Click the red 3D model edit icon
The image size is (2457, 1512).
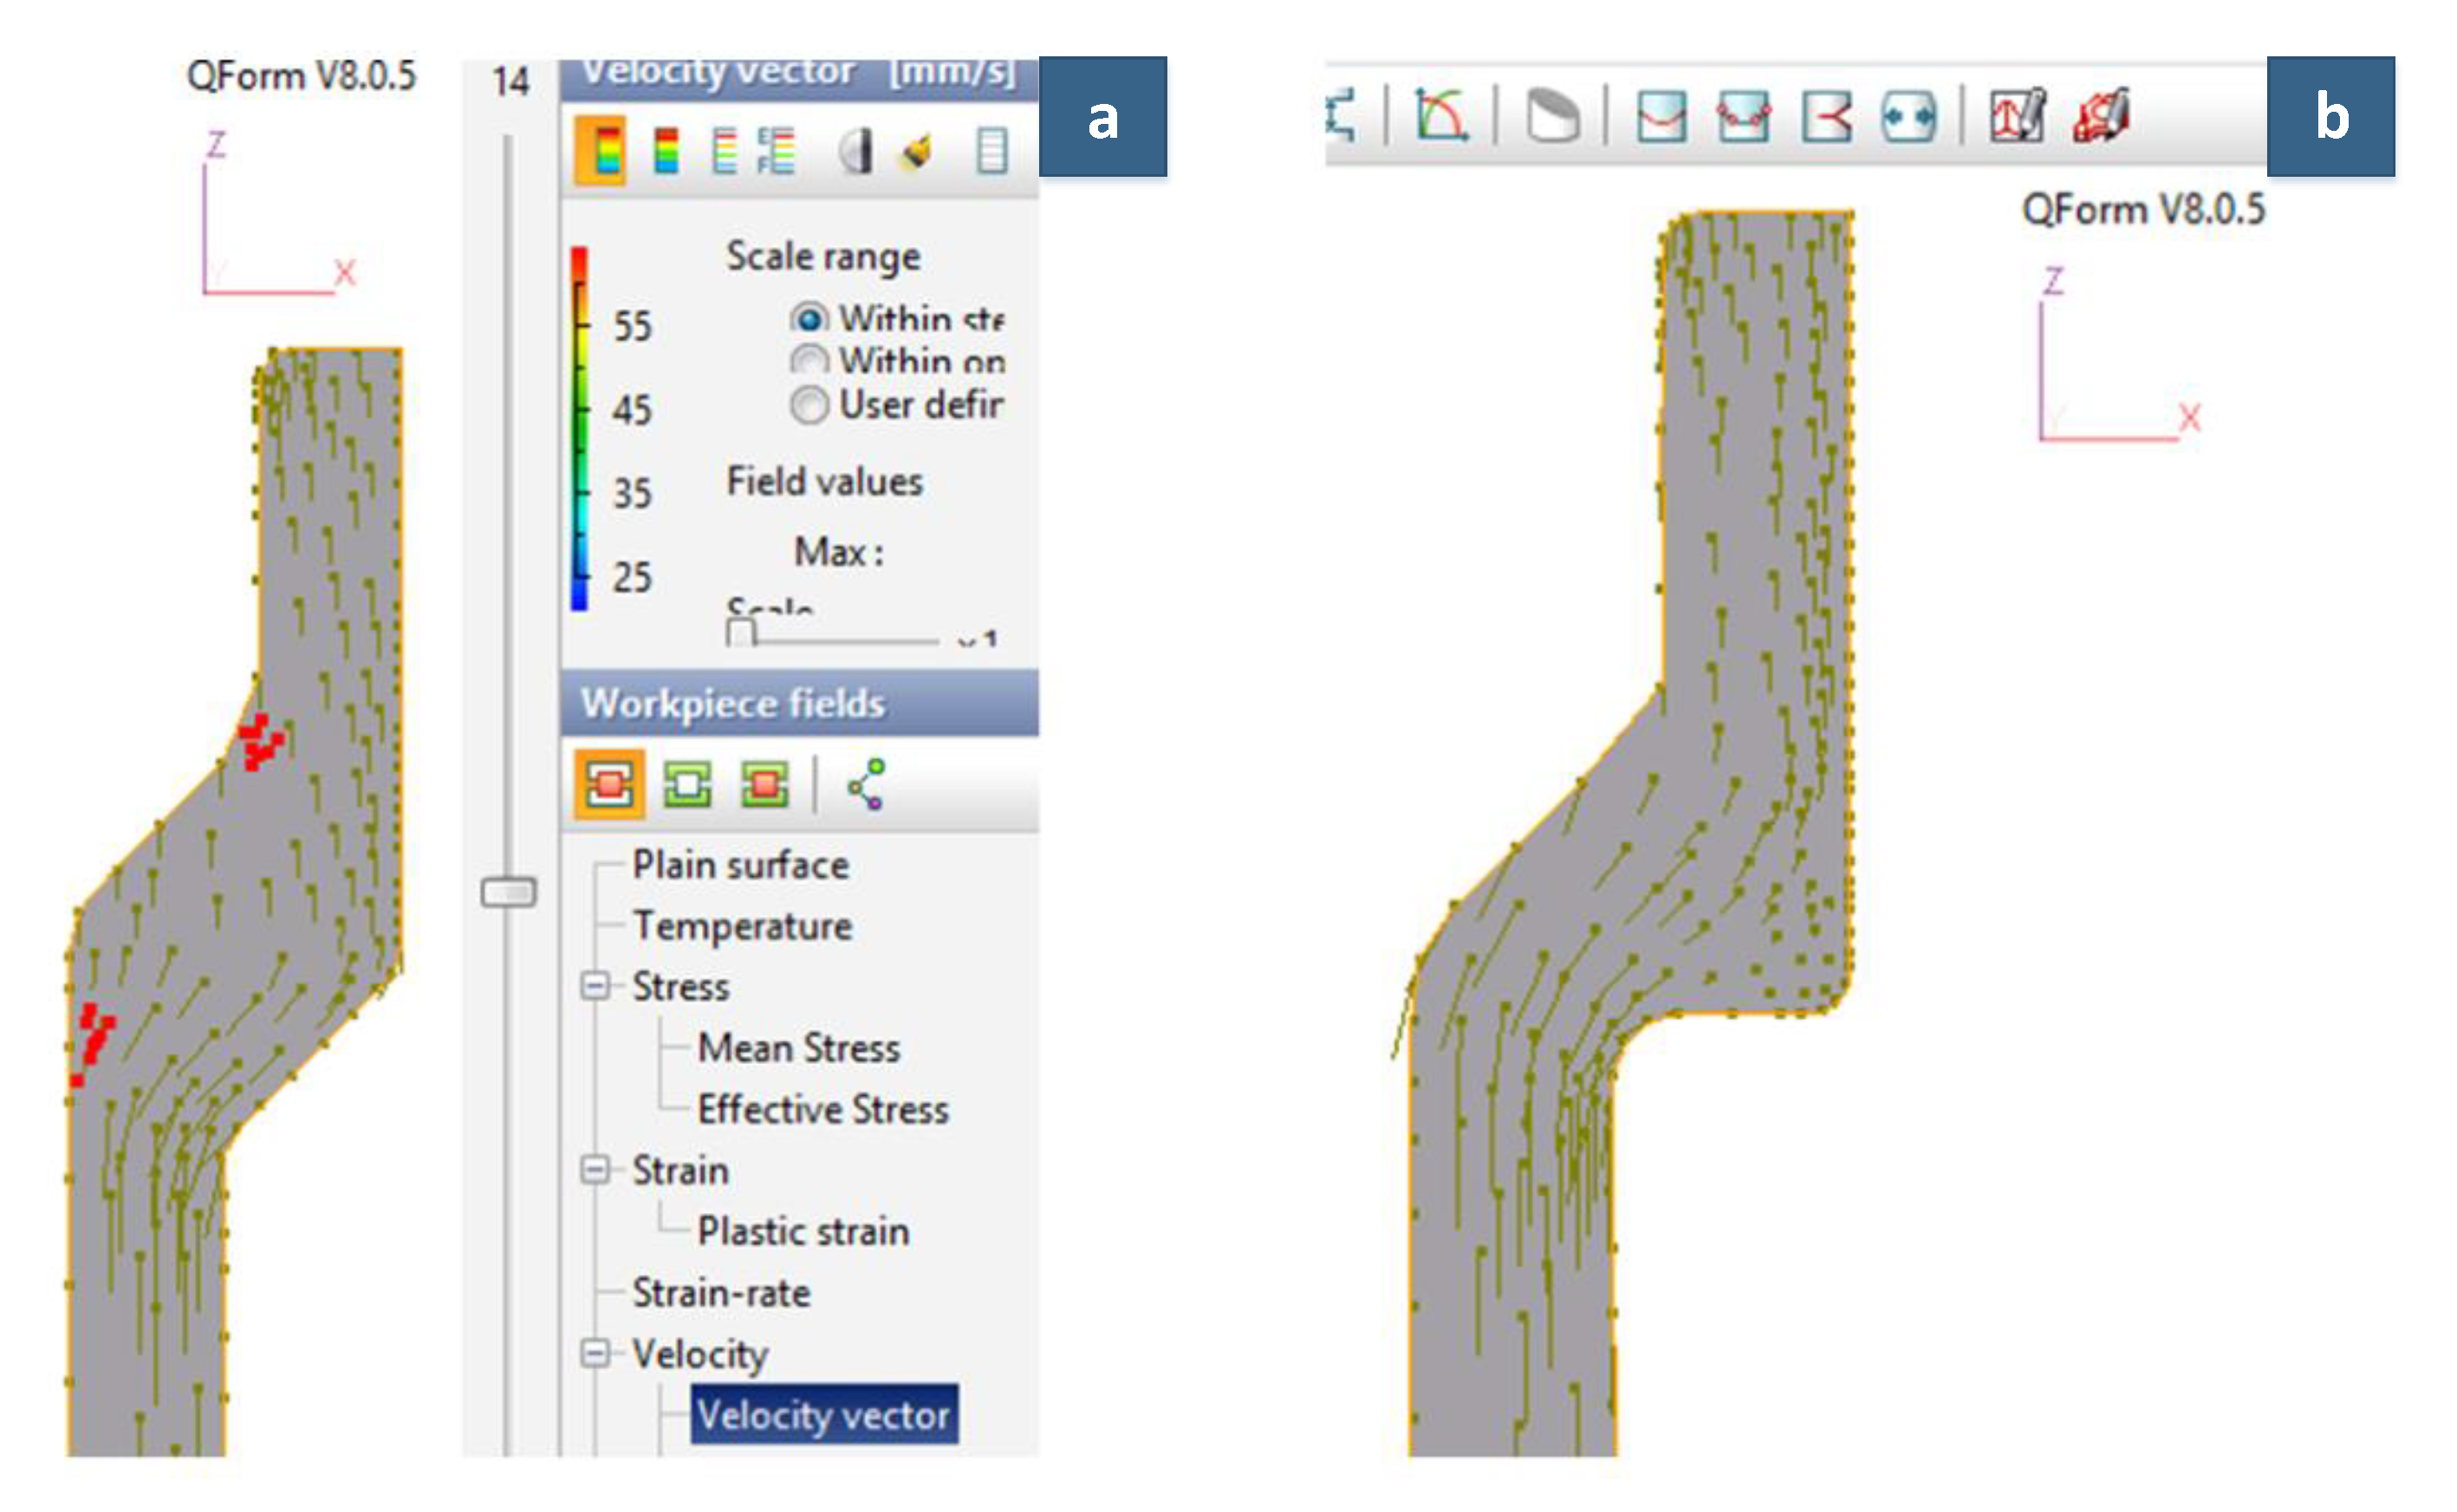click(2101, 117)
